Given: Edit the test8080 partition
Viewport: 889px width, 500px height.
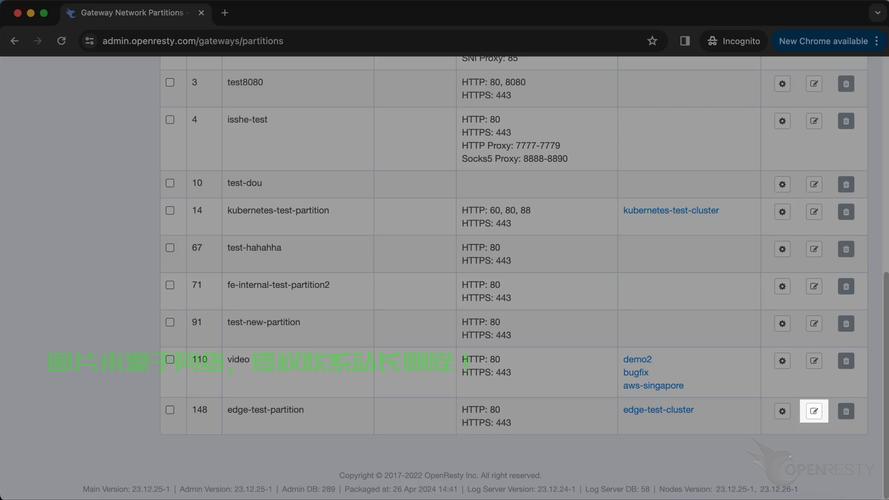Looking at the screenshot, I should [x=814, y=84].
